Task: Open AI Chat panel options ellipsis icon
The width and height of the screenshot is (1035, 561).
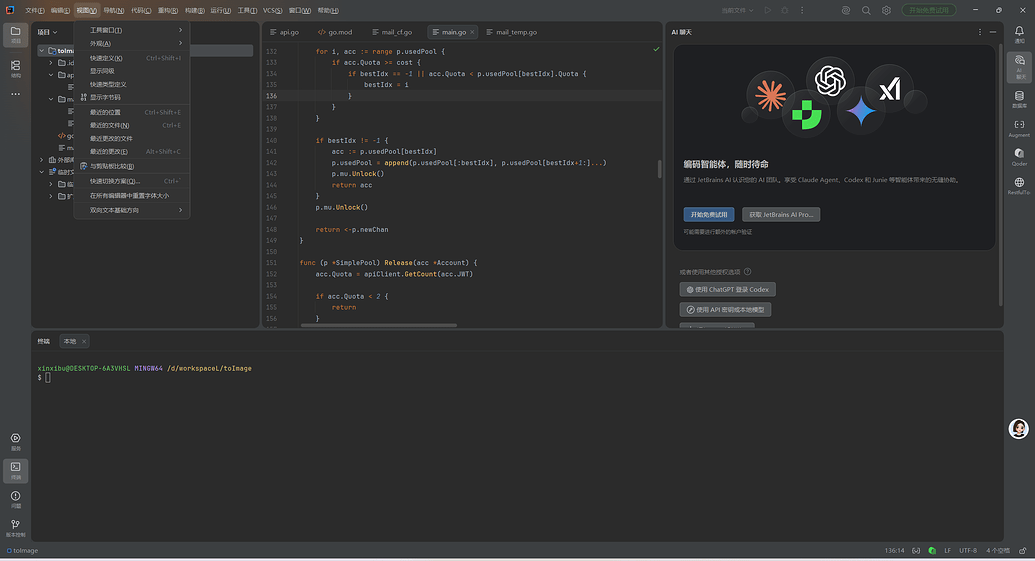Action: tap(980, 32)
